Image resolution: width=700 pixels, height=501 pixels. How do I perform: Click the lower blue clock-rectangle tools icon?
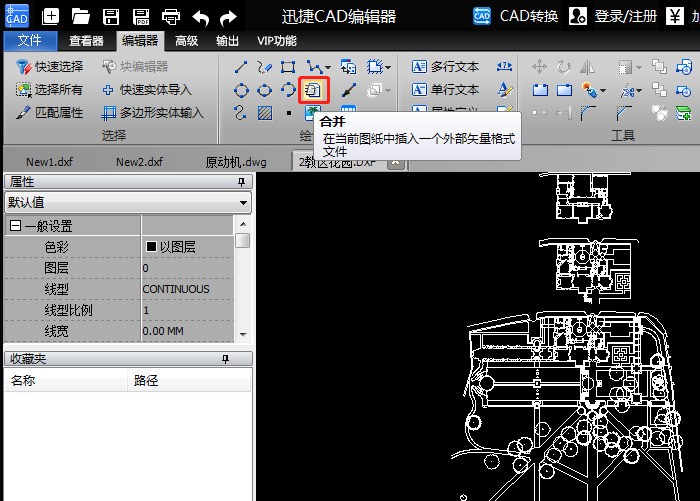[683, 91]
